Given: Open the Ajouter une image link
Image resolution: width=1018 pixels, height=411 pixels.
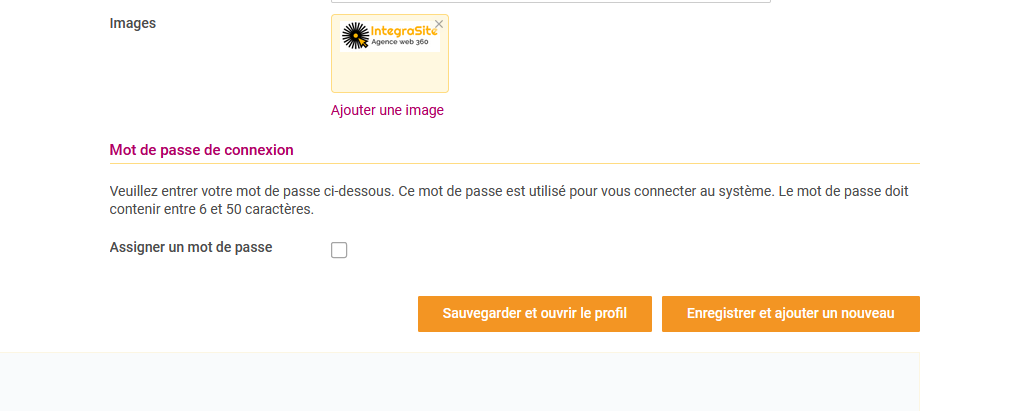Looking at the screenshot, I should pyautogui.click(x=387, y=110).
